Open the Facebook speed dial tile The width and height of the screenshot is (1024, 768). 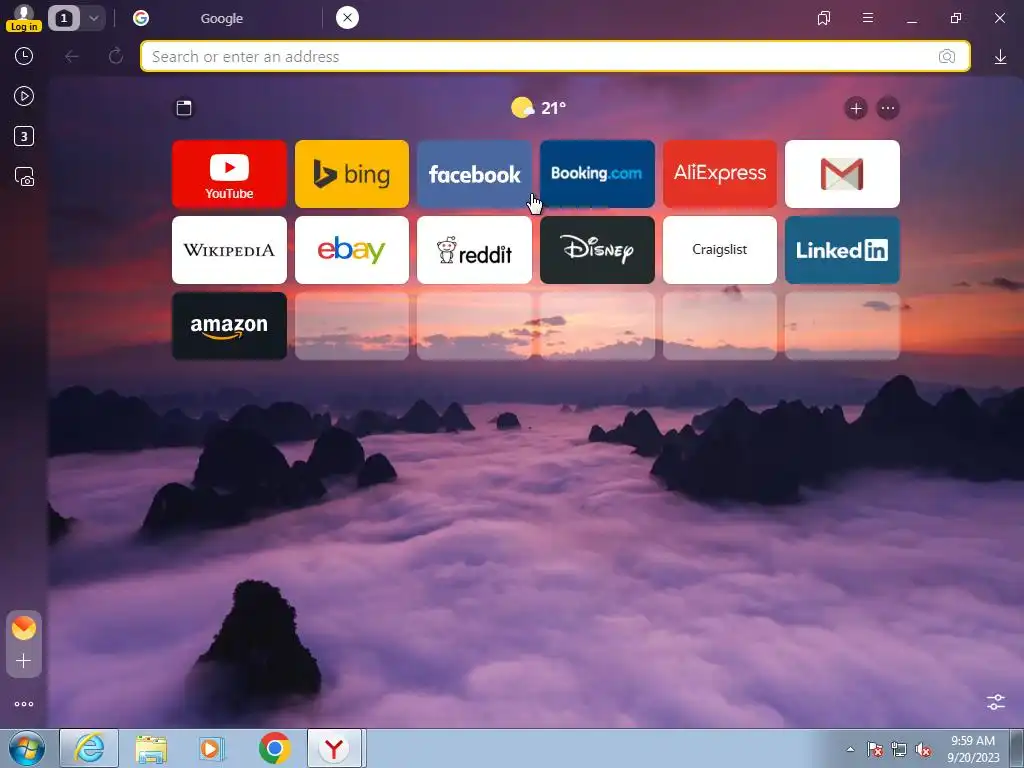pyautogui.click(x=474, y=174)
